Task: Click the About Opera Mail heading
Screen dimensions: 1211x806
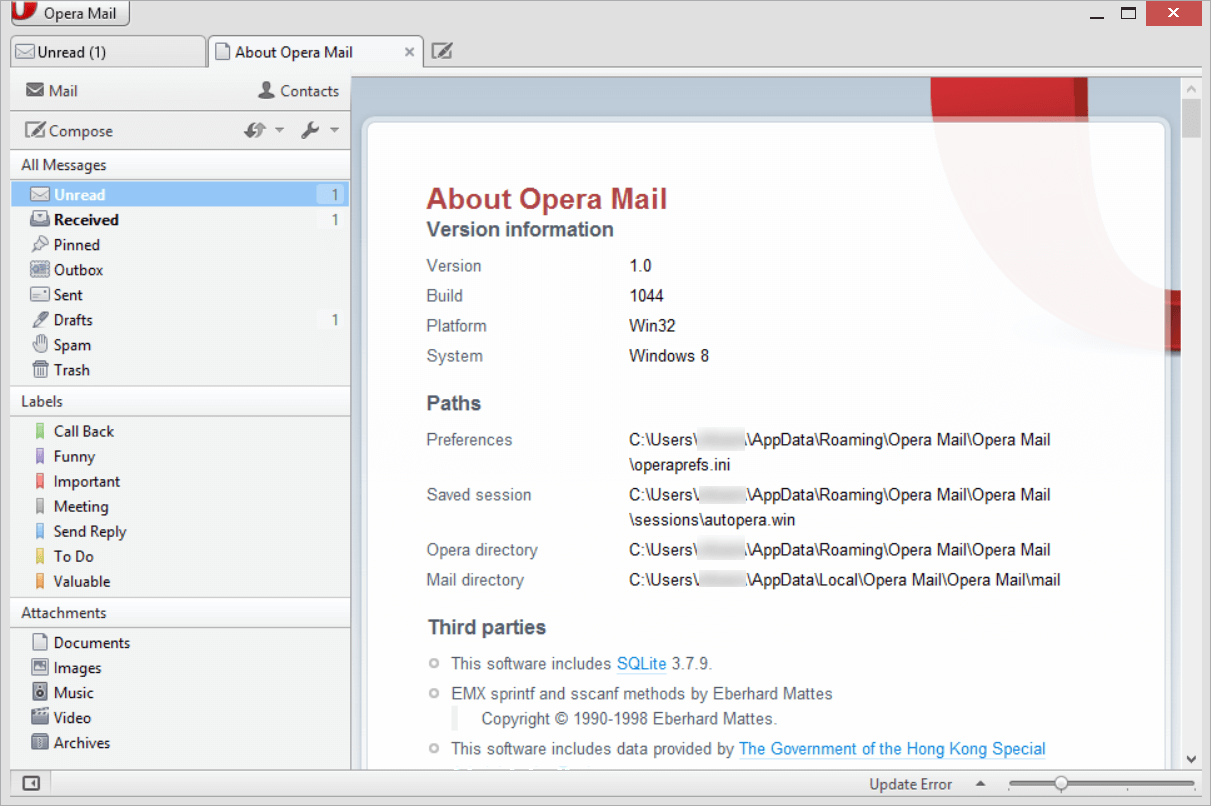Action: point(547,199)
